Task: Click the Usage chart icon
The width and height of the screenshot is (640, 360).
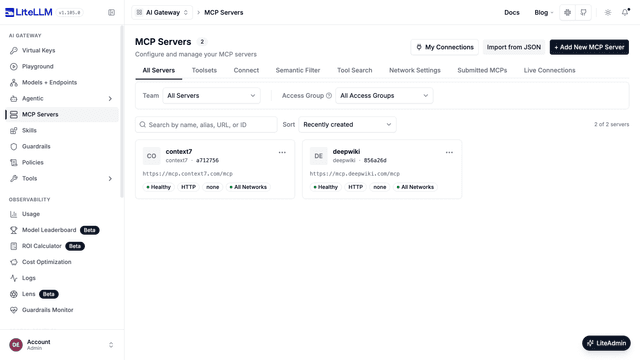Action: (x=14, y=214)
